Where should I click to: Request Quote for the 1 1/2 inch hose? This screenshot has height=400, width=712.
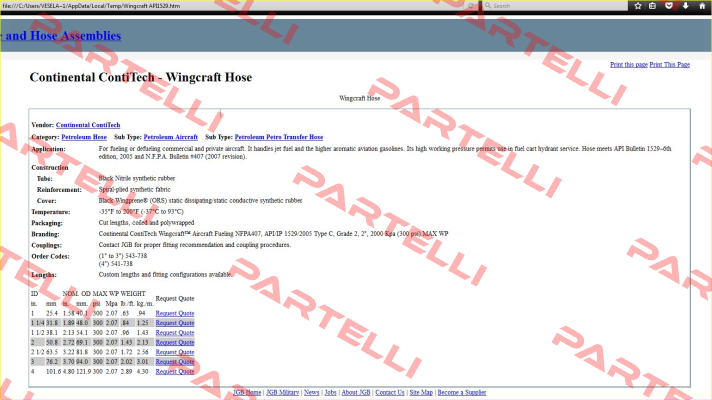point(175,333)
